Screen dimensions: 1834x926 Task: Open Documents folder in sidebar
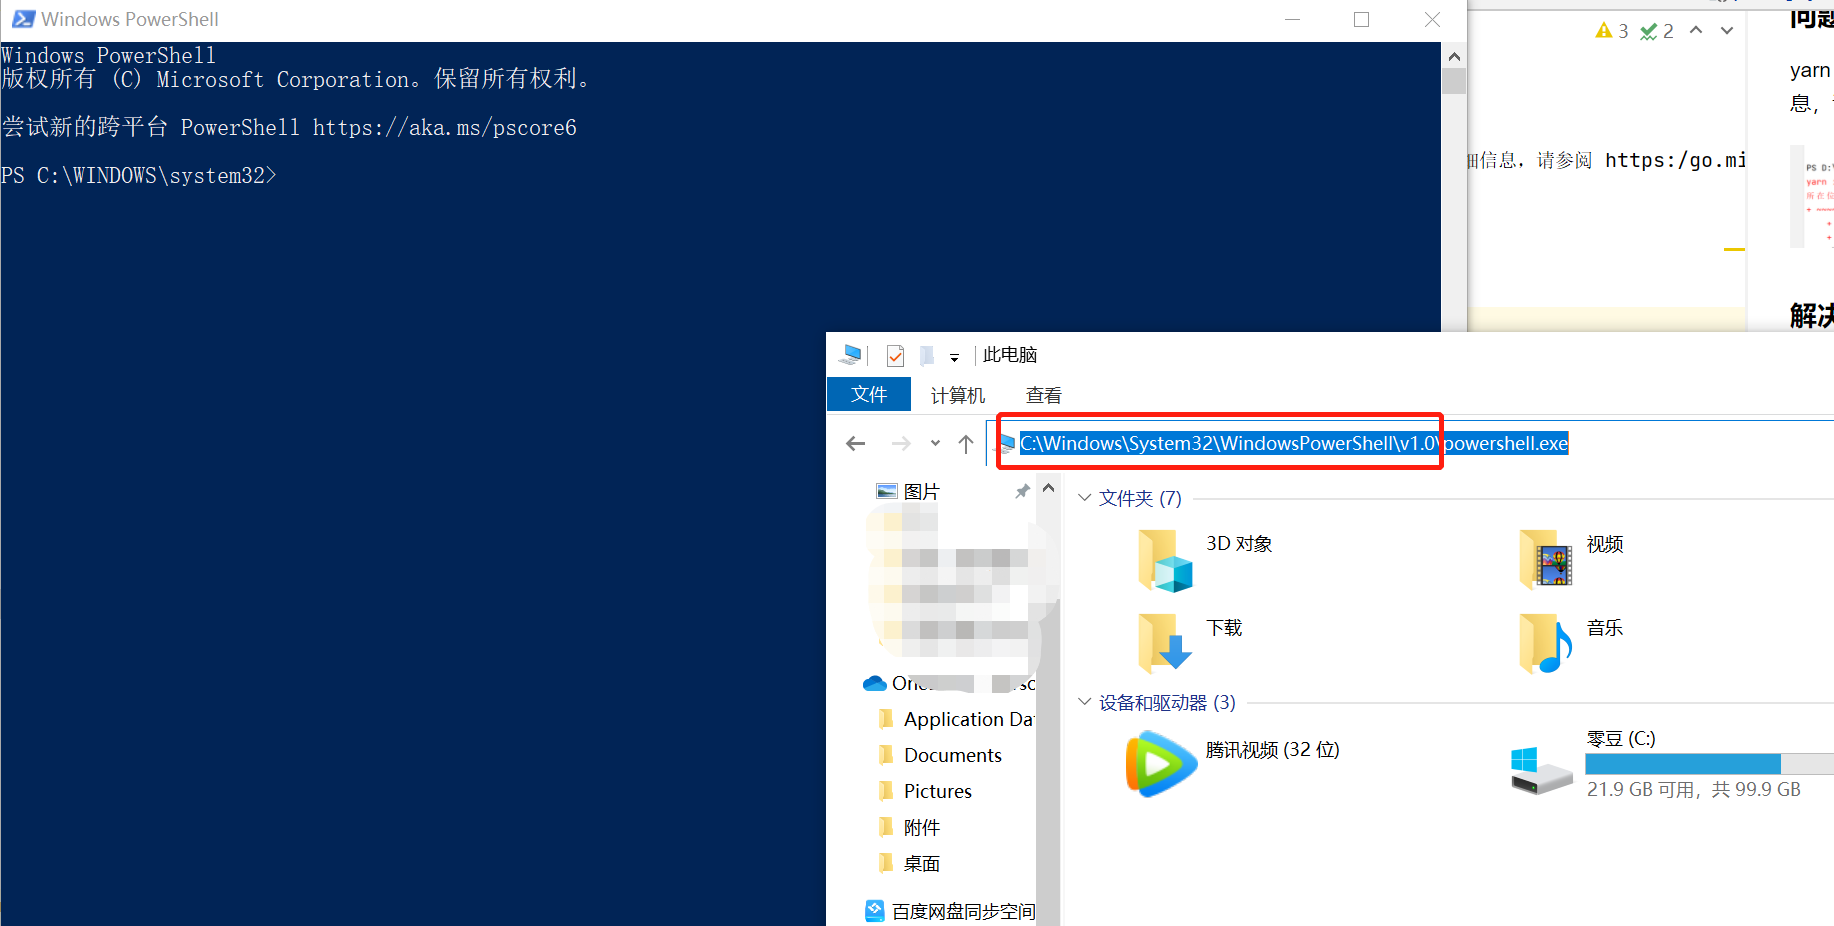click(x=940, y=755)
